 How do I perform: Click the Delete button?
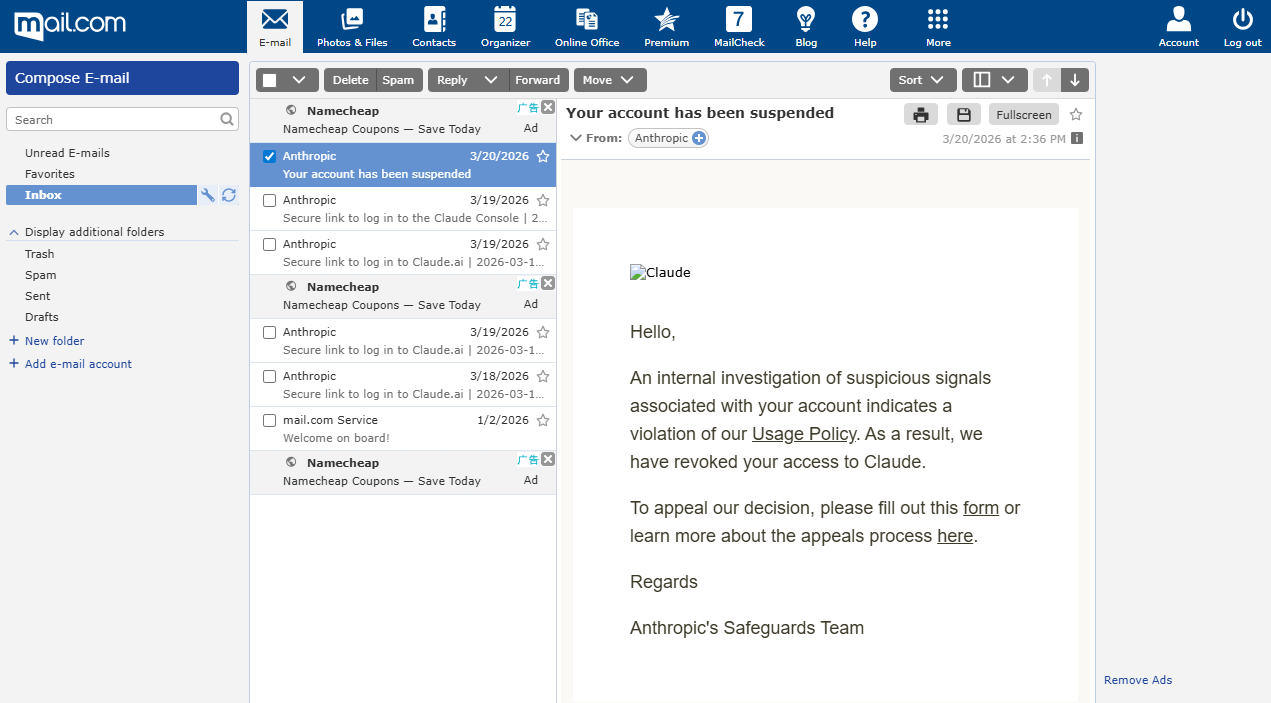tap(350, 80)
